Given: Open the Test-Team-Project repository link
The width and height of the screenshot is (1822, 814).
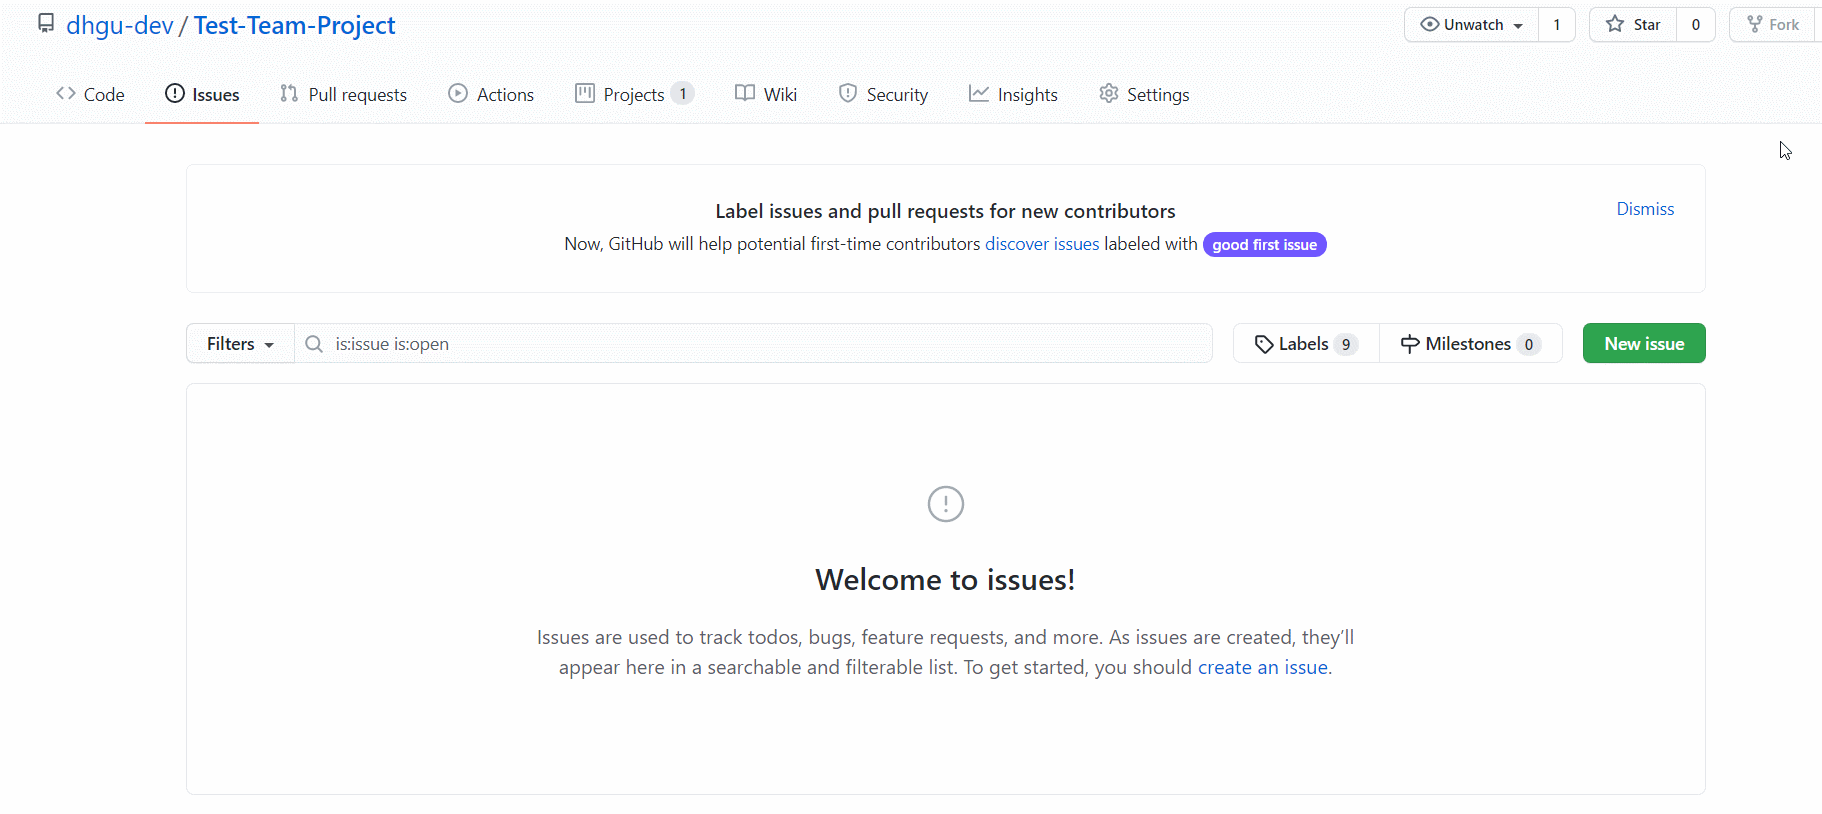Looking at the screenshot, I should [x=294, y=25].
